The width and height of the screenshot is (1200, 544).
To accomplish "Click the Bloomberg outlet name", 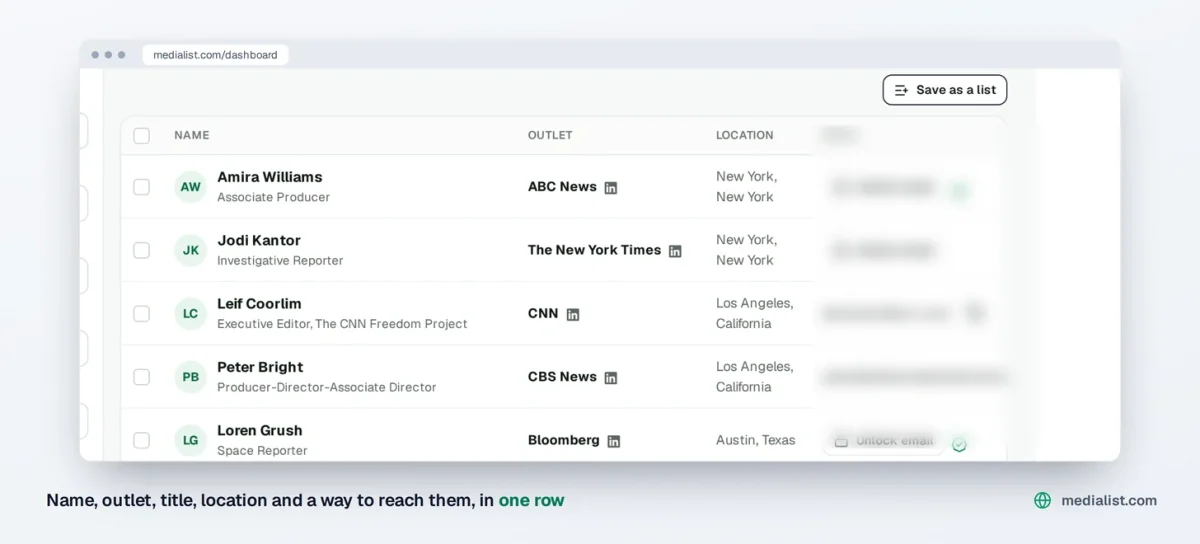I will coord(564,440).
